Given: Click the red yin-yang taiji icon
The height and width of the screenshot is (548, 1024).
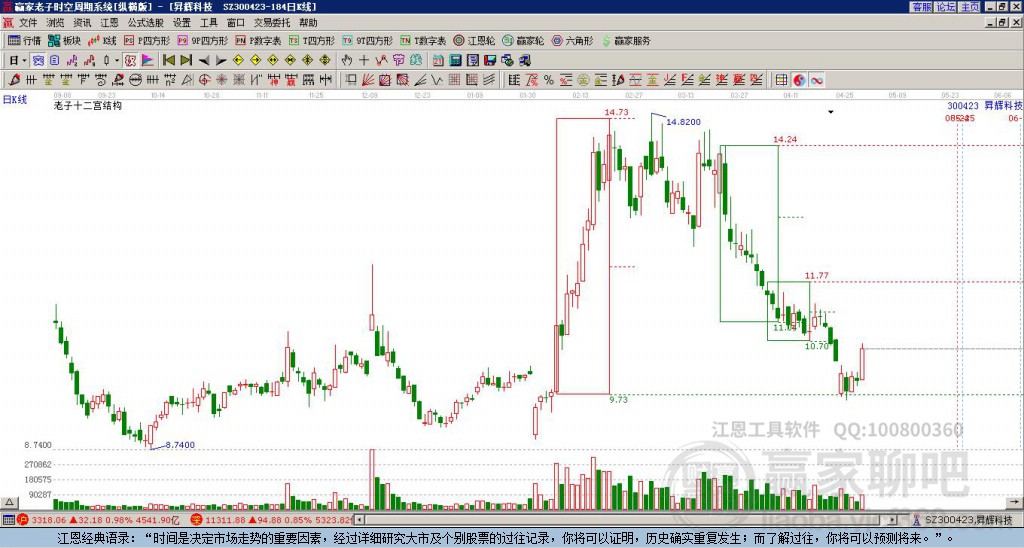Looking at the screenshot, I should pos(799,80).
